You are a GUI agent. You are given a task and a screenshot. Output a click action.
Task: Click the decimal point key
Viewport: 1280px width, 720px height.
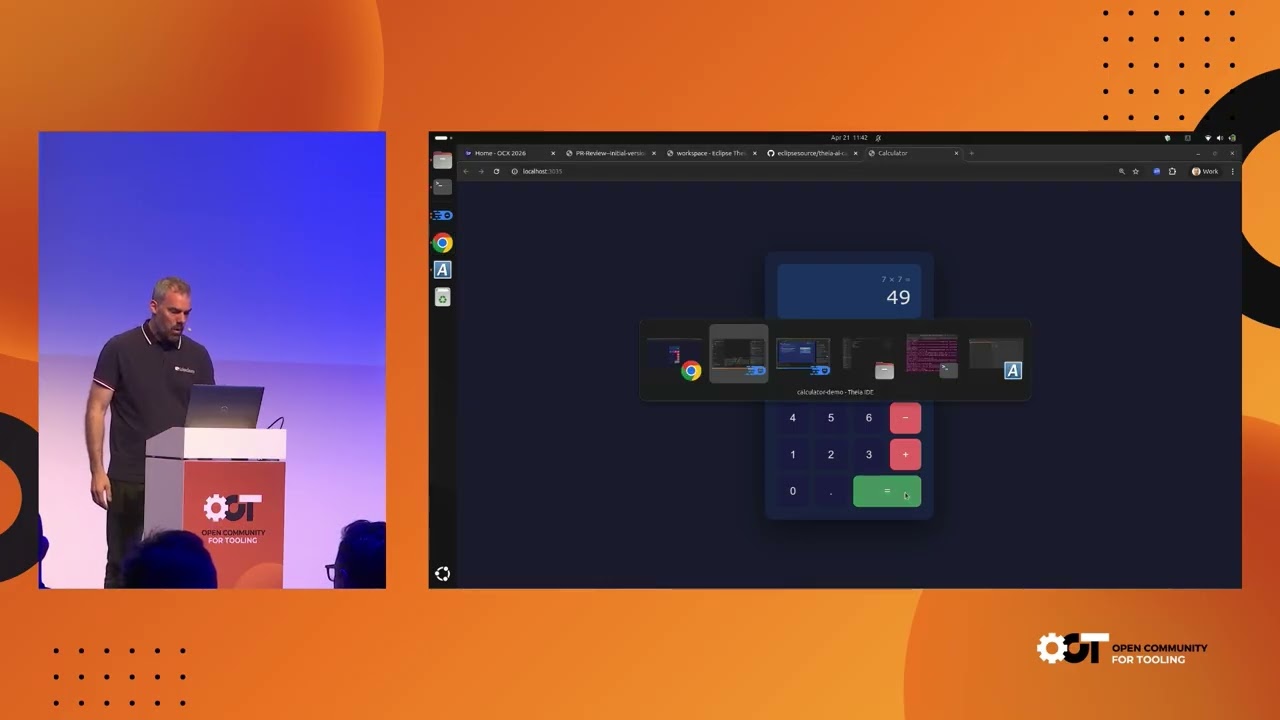pyautogui.click(x=830, y=491)
